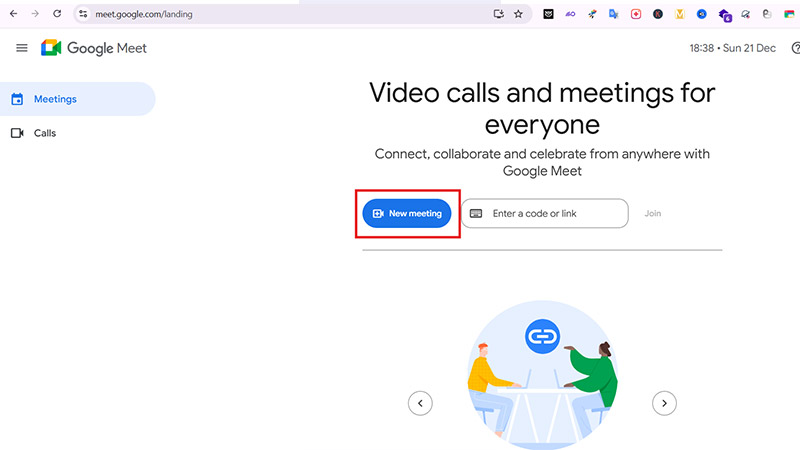The height and width of the screenshot is (450, 800).
Task: Open the New meeting options
Action: pos(407,213)
